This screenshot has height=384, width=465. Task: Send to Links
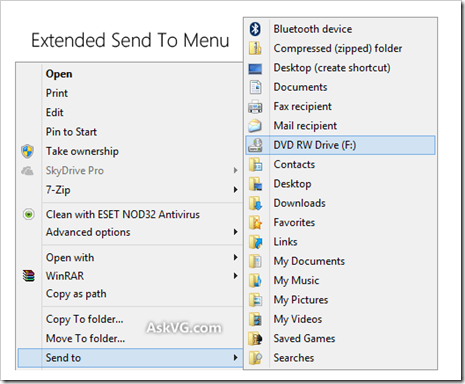point(286,242)
